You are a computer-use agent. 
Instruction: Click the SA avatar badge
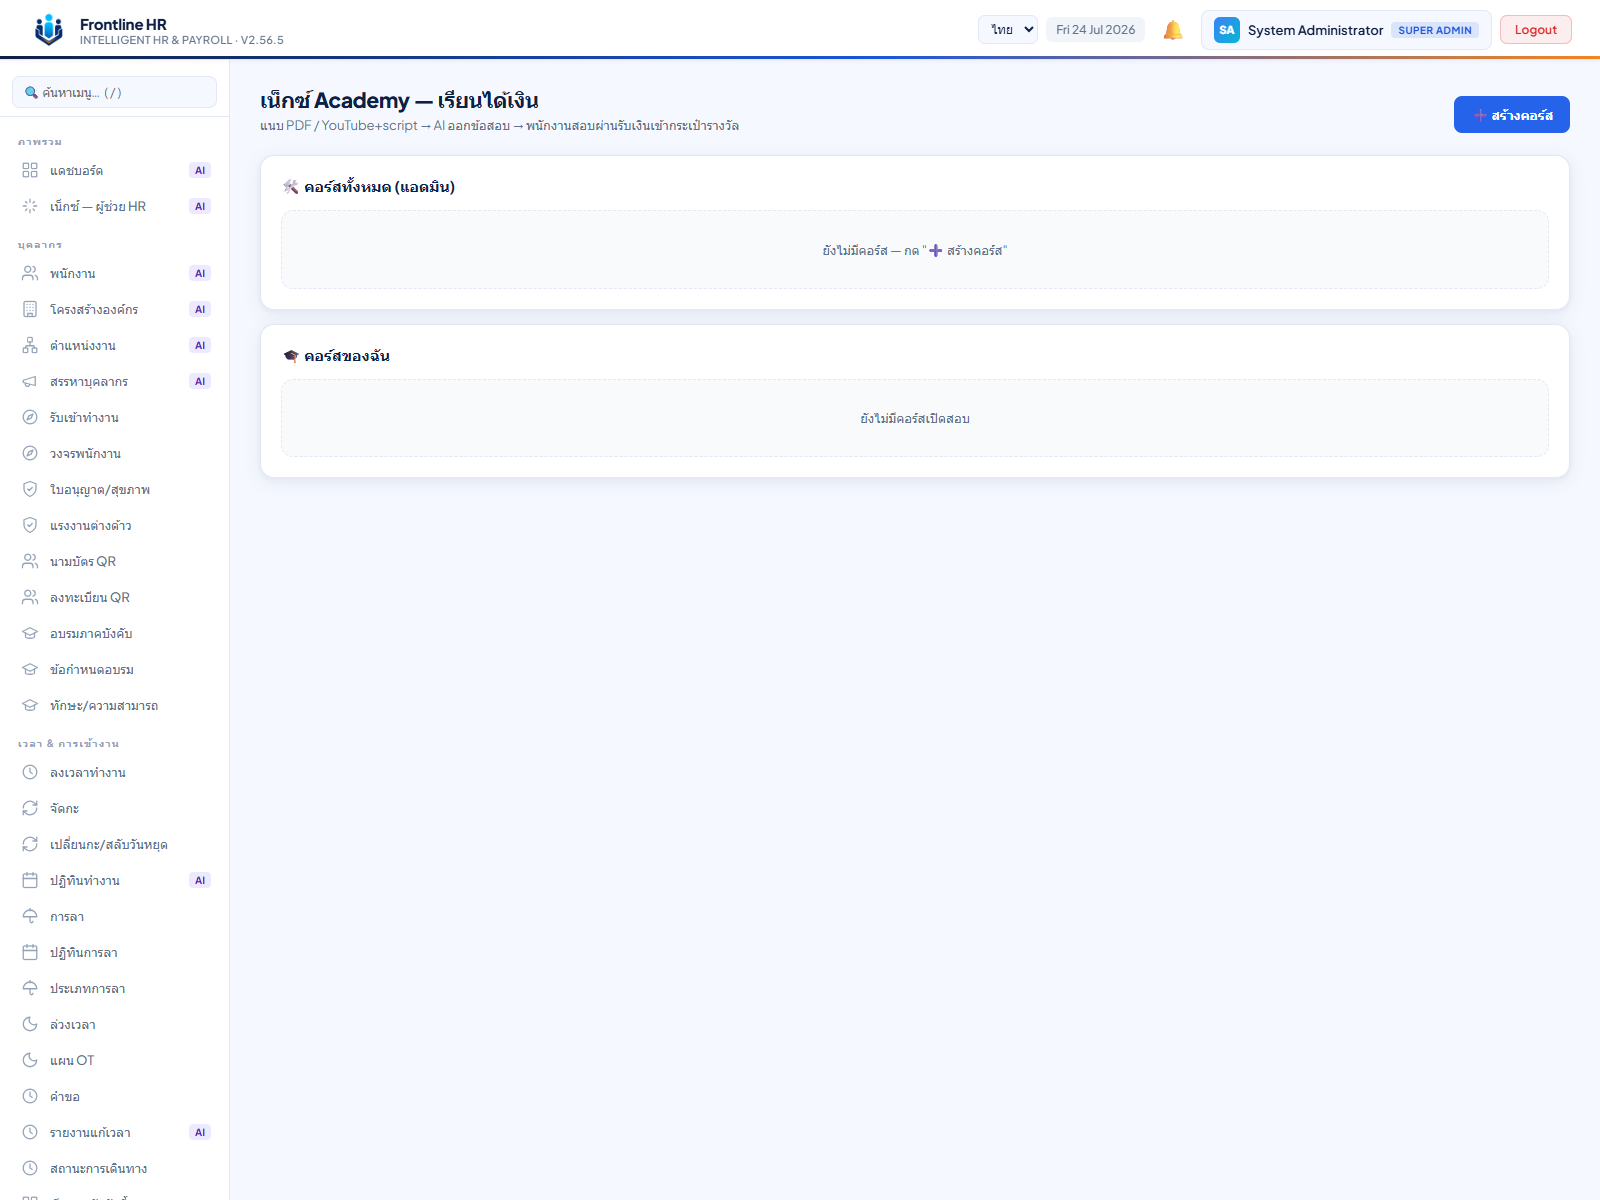tap(1227, 30)
